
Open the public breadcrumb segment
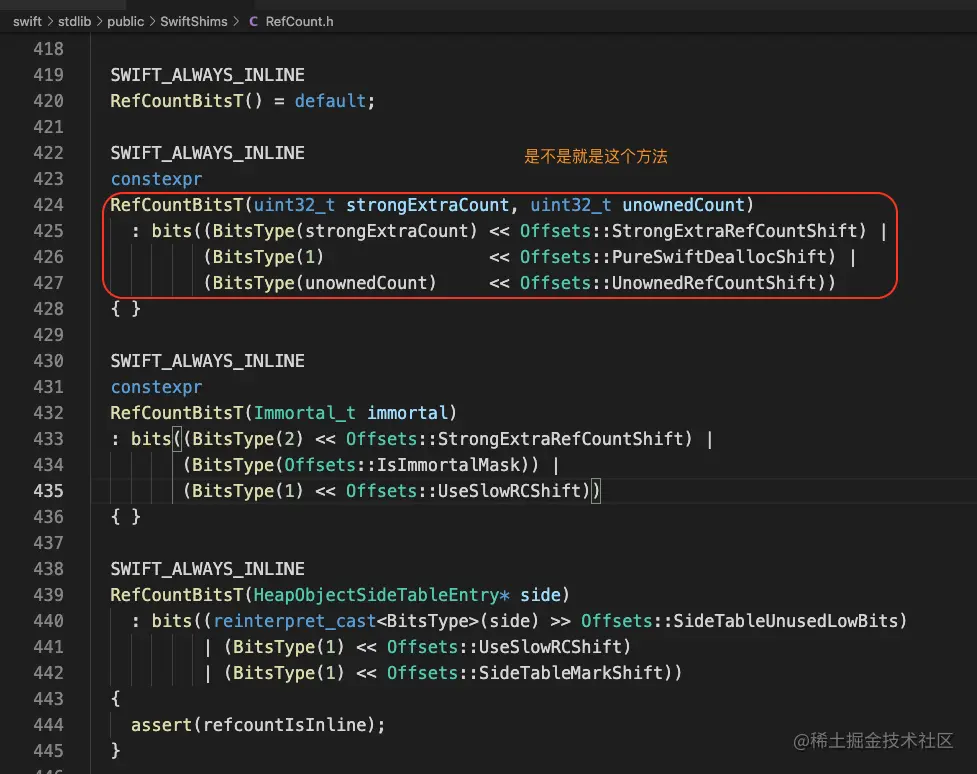tap(125, 21)
